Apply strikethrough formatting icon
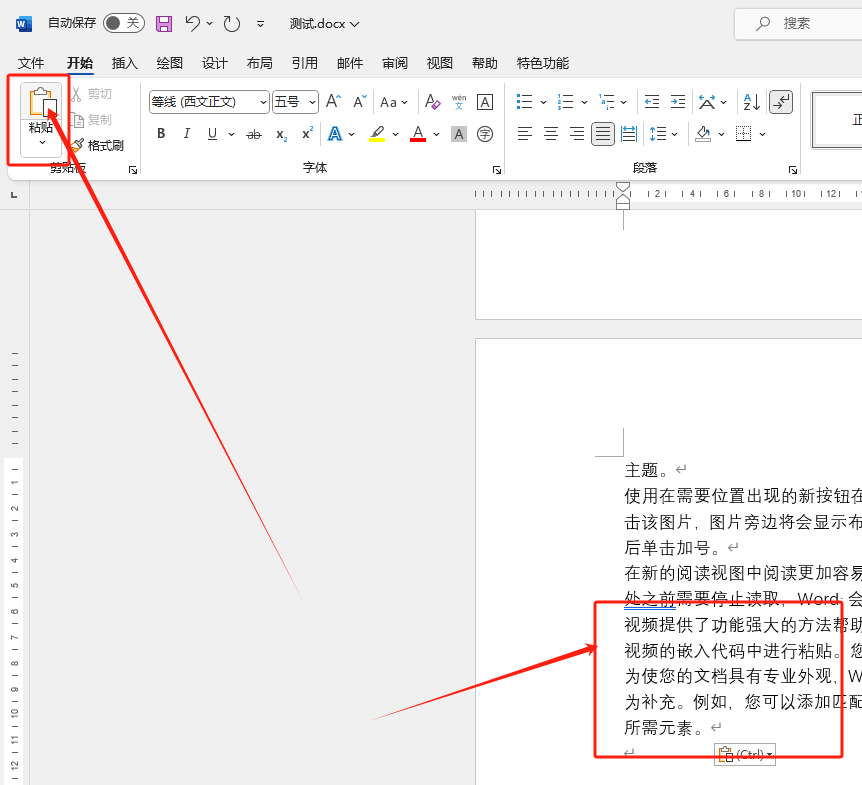The width and height of the screenshot is (862, 785). (254, 134)
